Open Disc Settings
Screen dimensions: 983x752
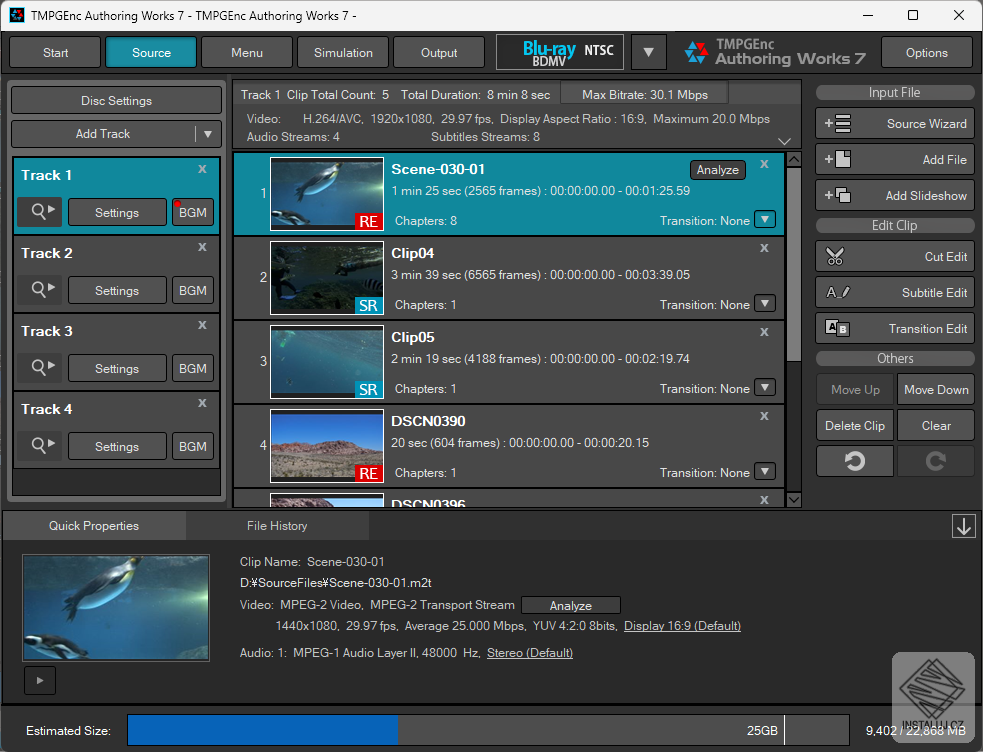[x=117, y=100]
